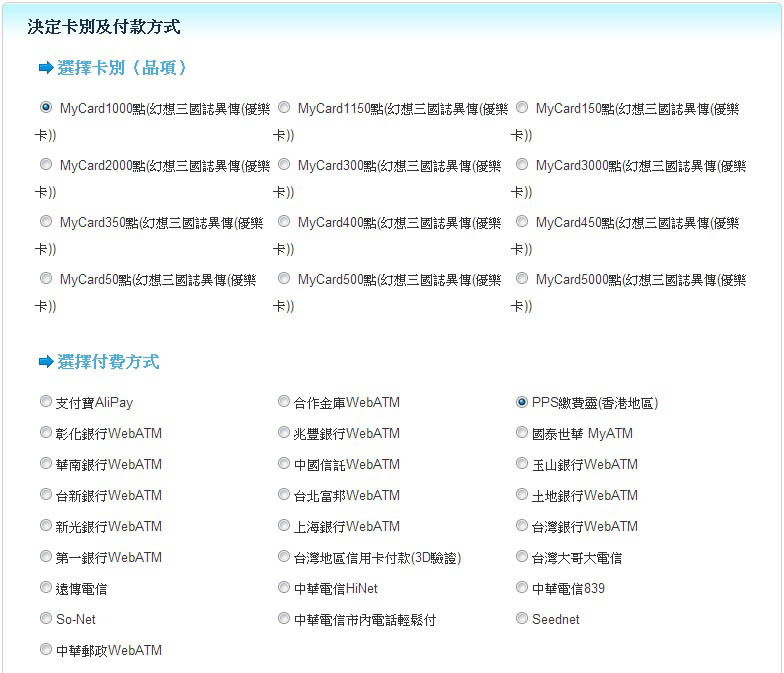Choose MyCard150點 card radio button
This screenshot has width=784, height=673.
point(522,108)
